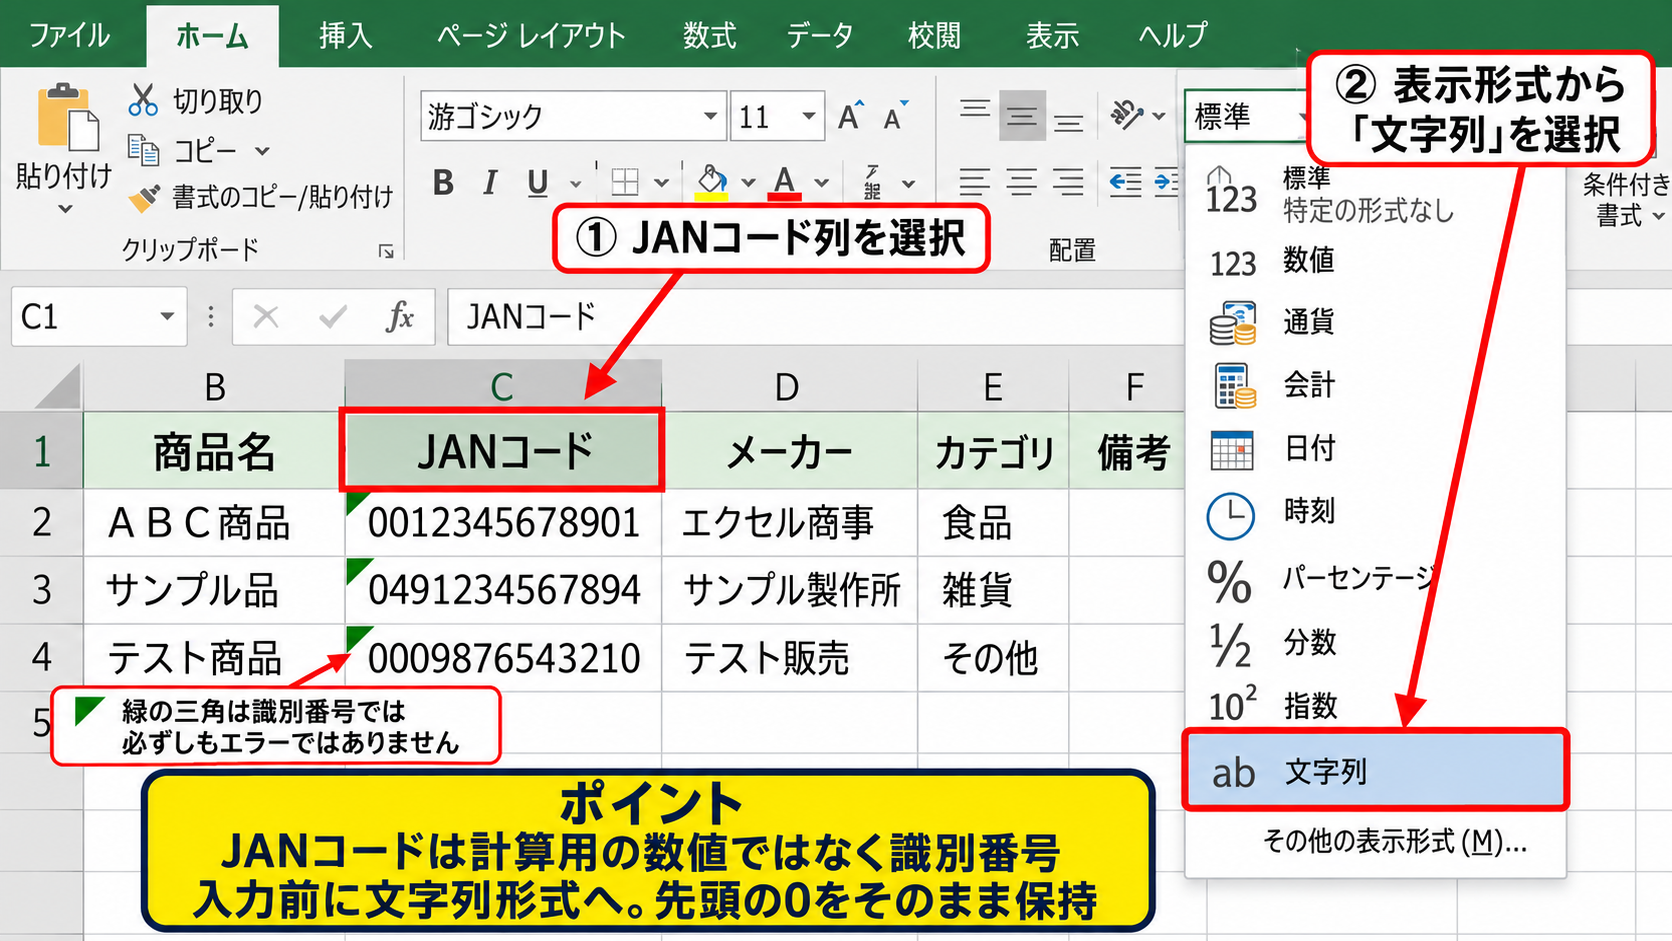This screenshot has width=1672, height=941.
Task: Expand the Name Box dropdown arrow
Action: coord(167,317)
